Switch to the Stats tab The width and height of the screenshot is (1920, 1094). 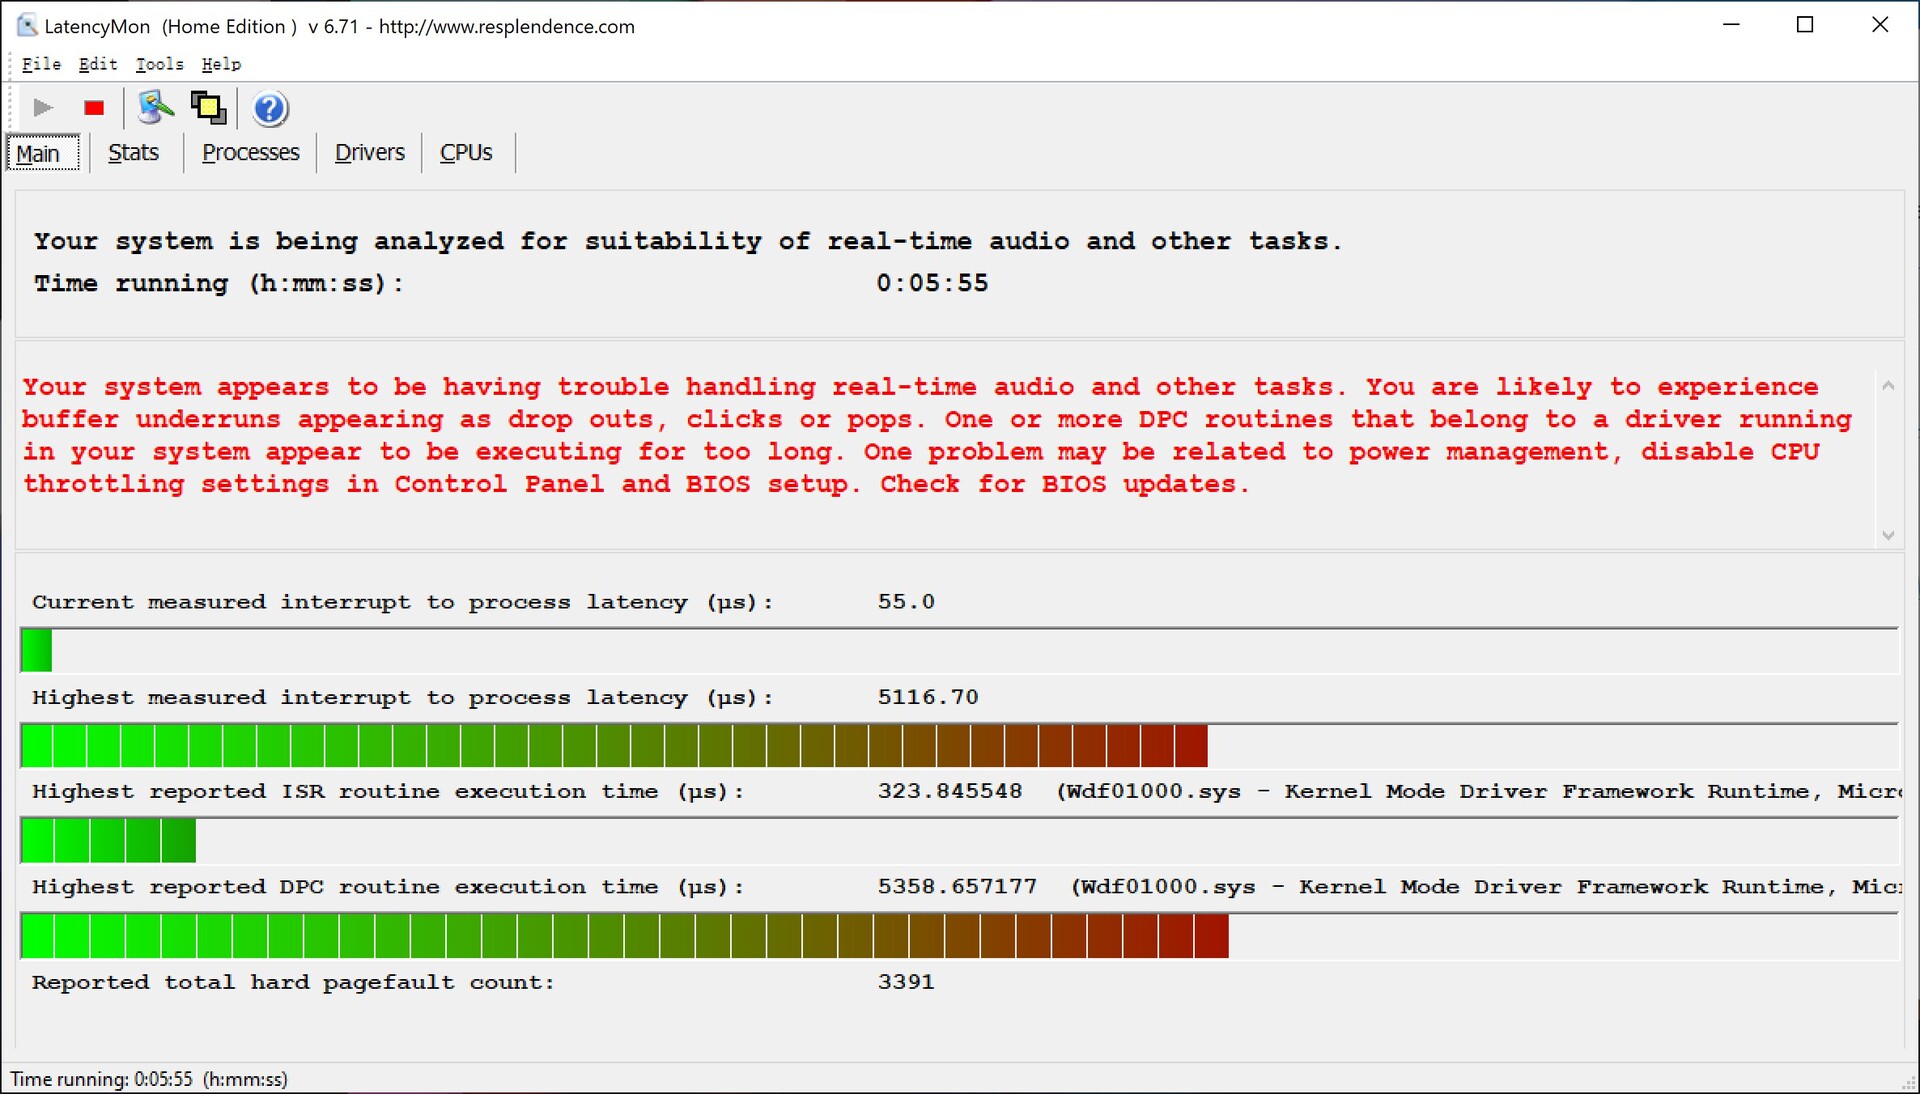[133, 153]
